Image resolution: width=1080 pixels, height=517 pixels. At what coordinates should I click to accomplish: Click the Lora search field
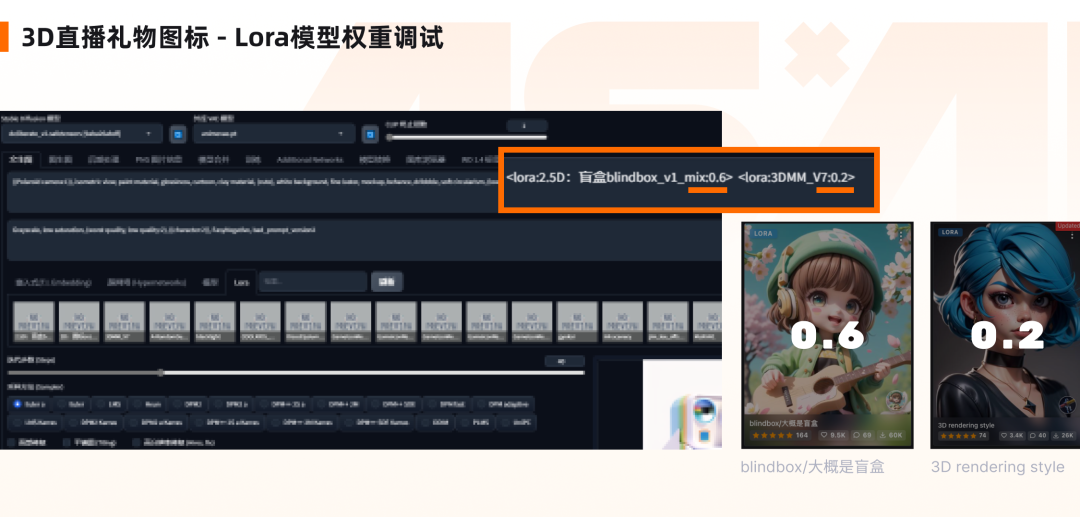(x=313, y=282)
